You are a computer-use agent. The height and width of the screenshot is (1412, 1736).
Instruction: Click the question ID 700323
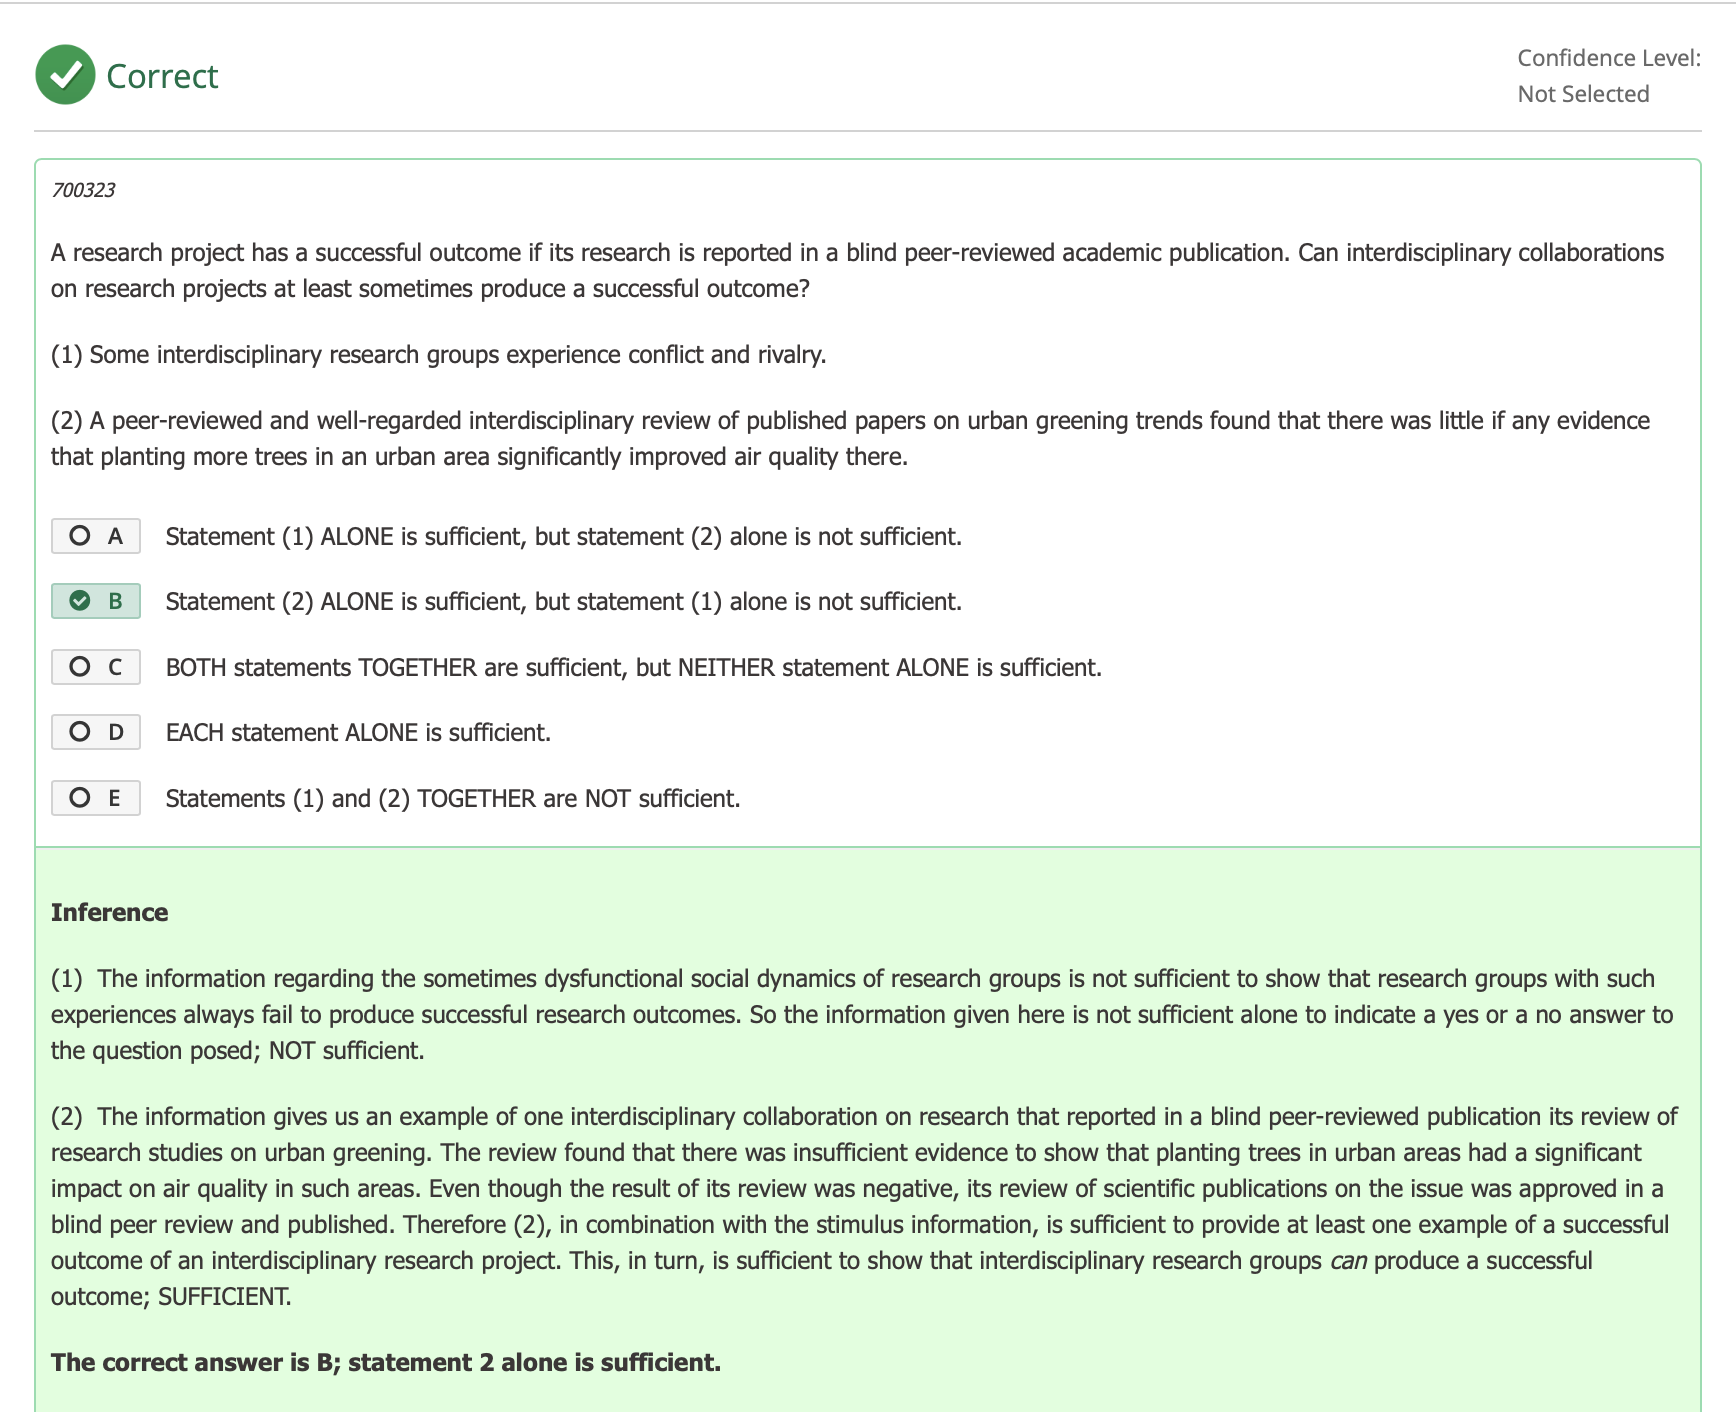coord(83,190)
